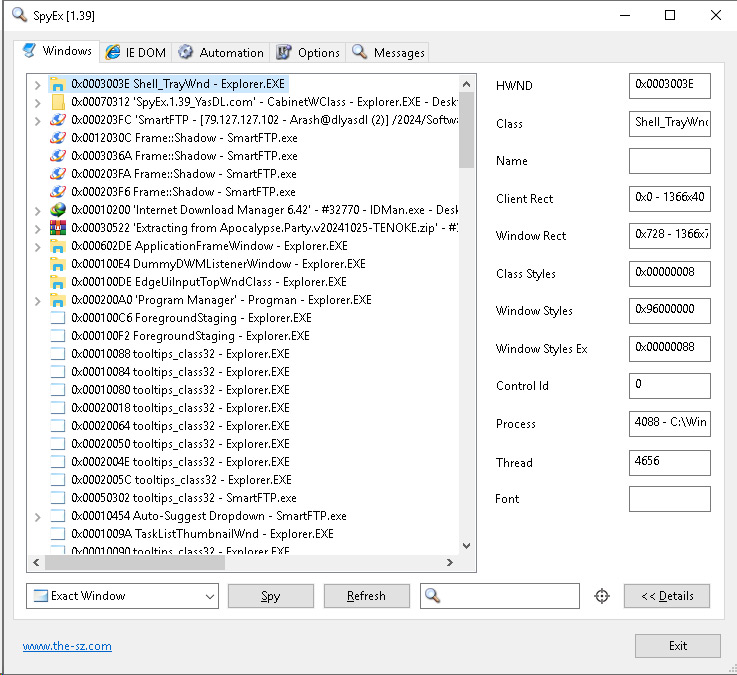Click the Explorer icon of the EdgeUiInputTopWndClass row
Image resolution: width=737 pixels, height=675 pixels.
tap(57, 282)
